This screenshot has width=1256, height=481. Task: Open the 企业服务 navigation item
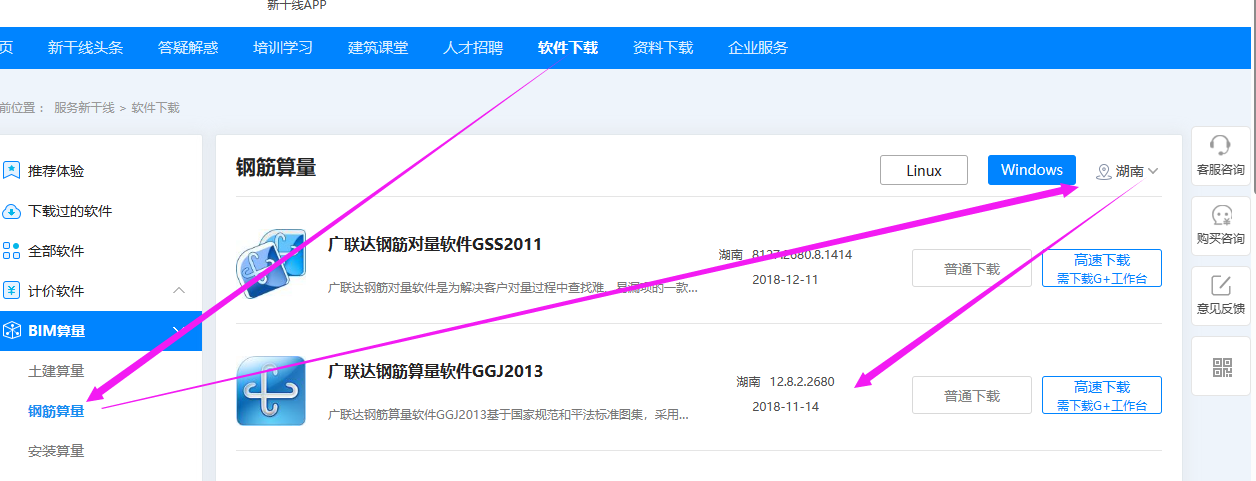758,47
